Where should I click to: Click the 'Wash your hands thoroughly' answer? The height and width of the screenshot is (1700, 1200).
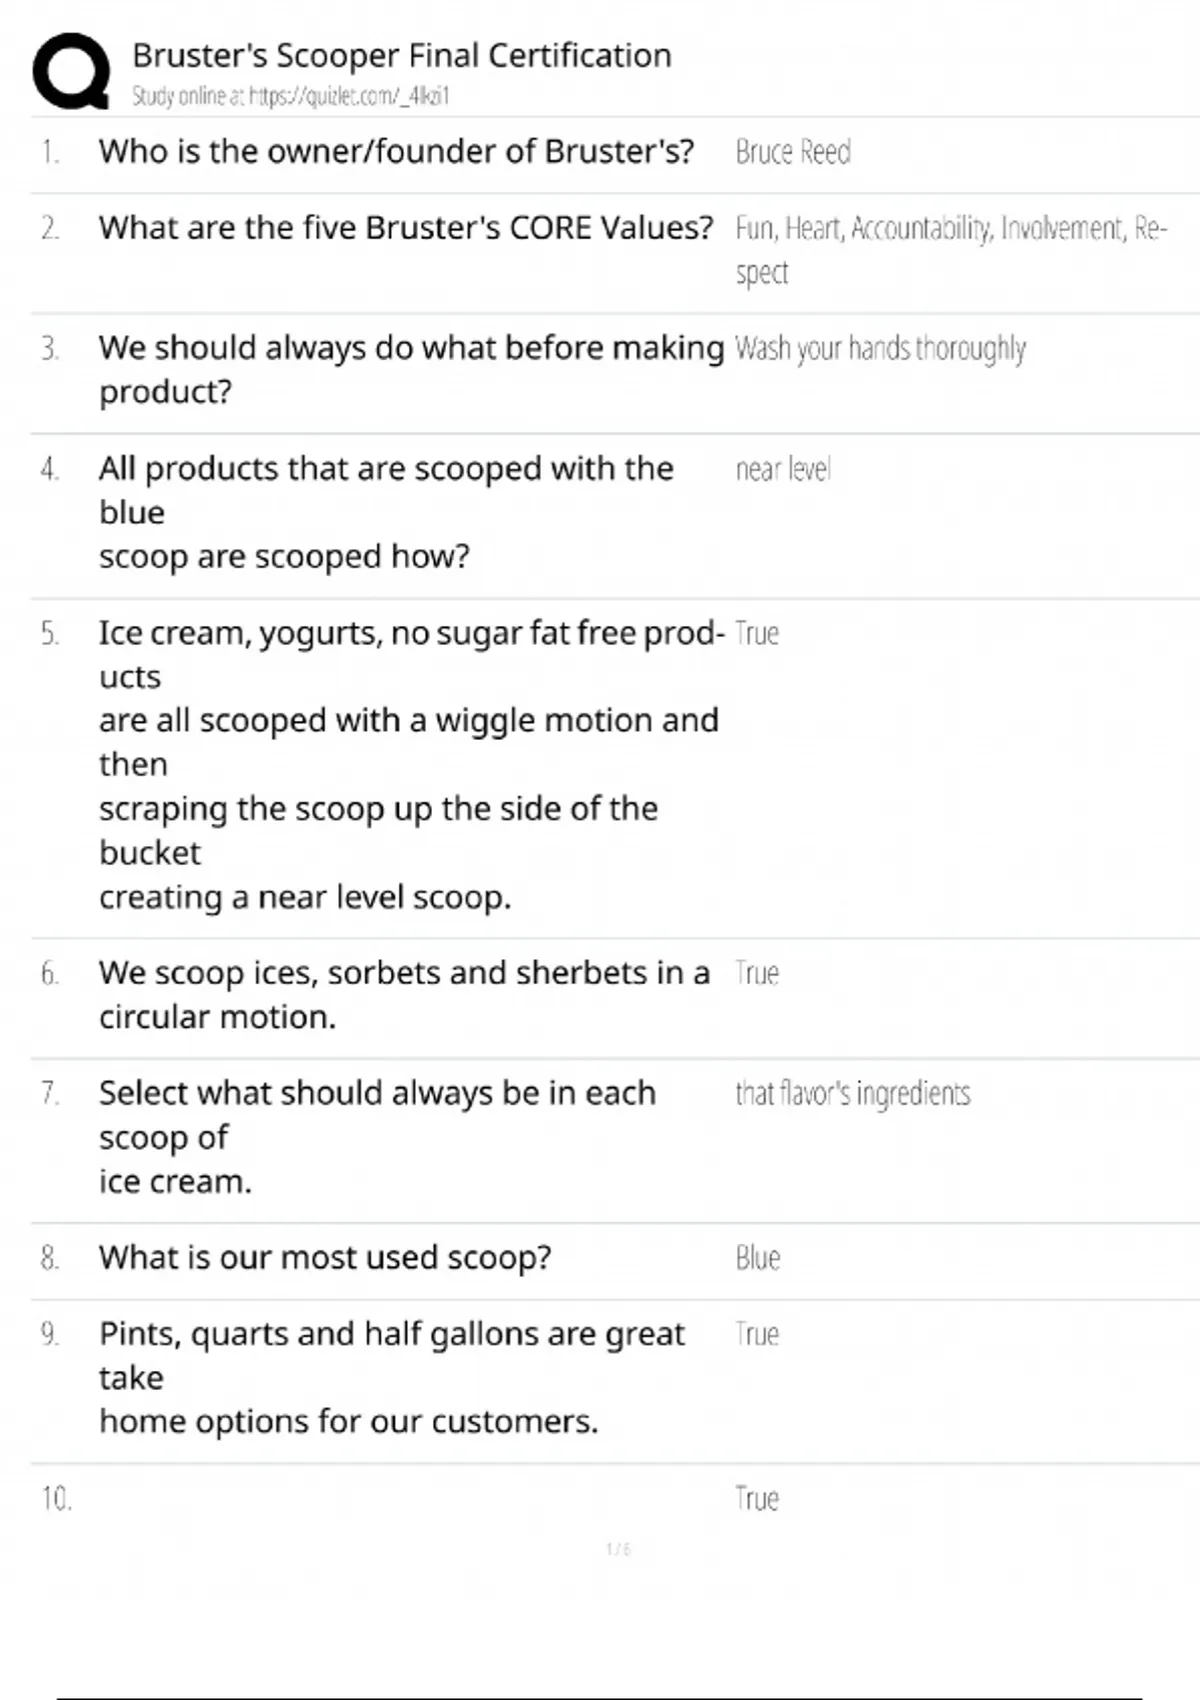click(x=880, y=348)
